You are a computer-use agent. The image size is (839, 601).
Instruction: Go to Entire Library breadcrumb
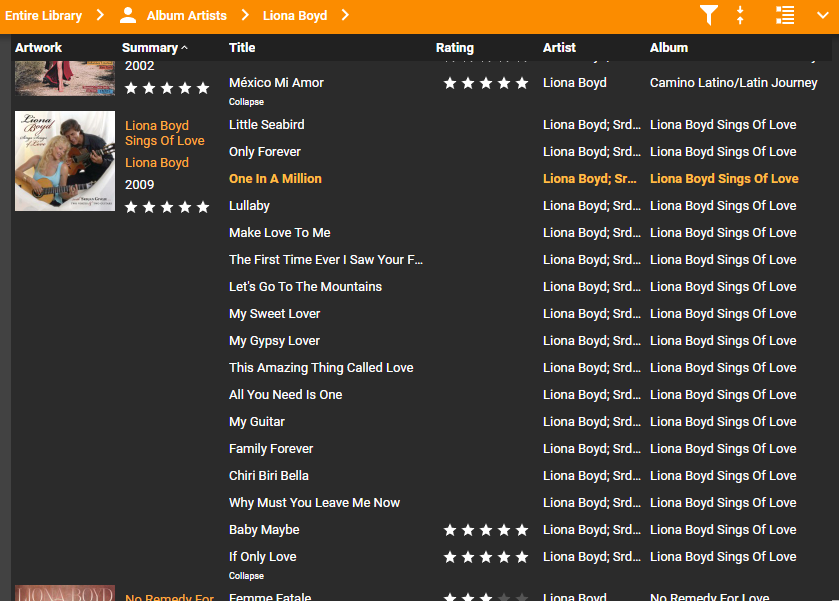[42, 15]
